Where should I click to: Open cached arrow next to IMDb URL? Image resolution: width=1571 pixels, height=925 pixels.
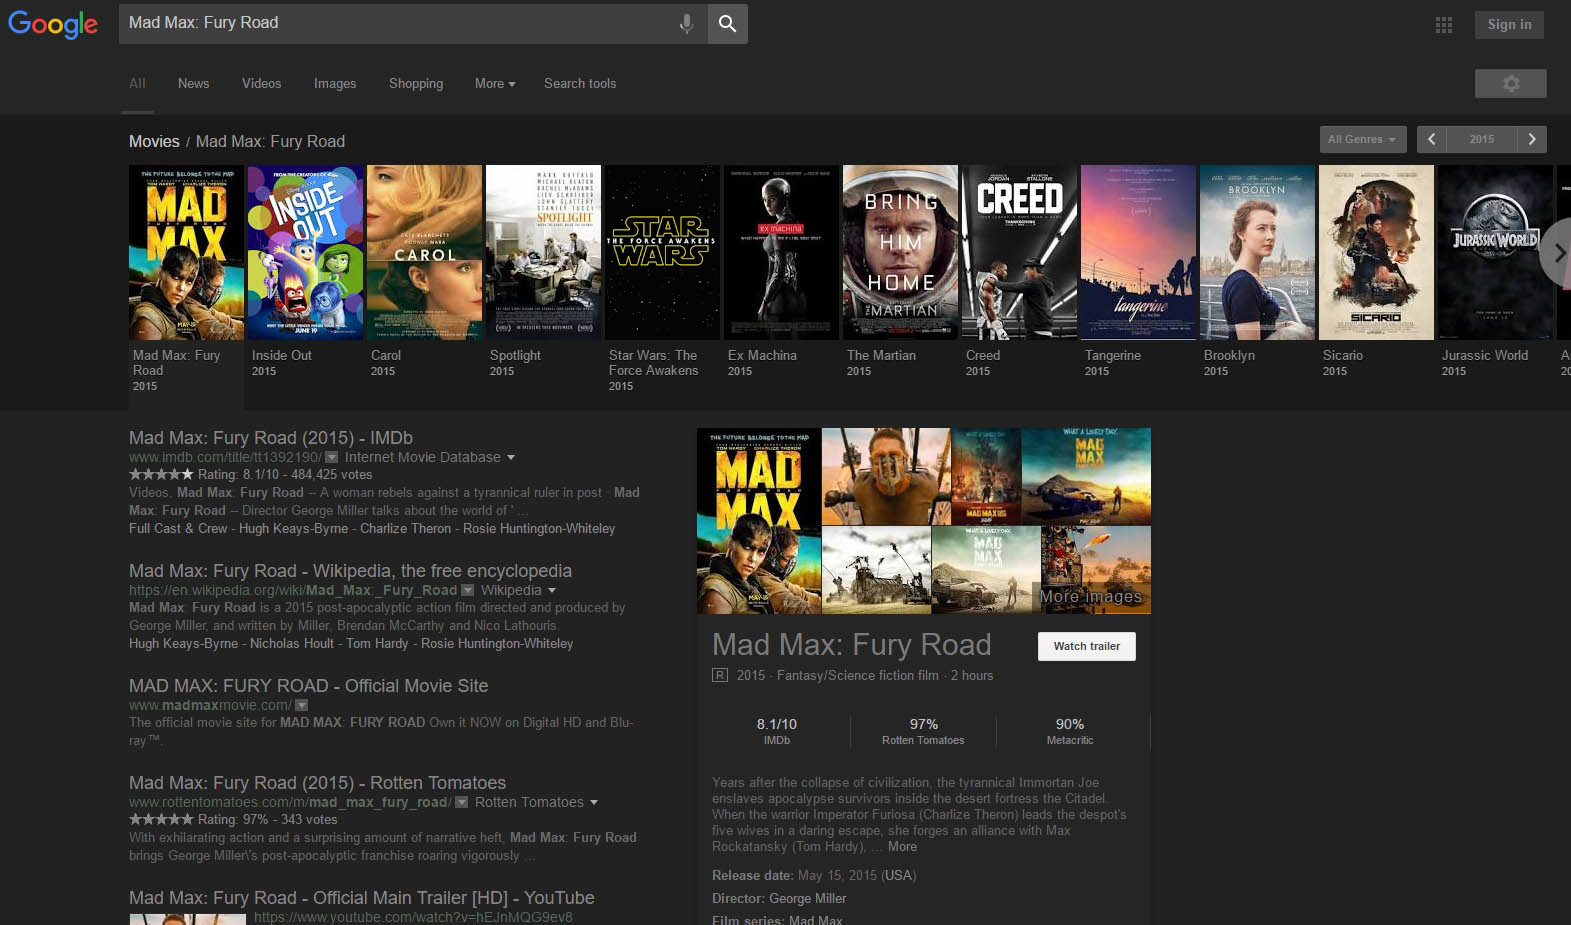pos(332,457)
